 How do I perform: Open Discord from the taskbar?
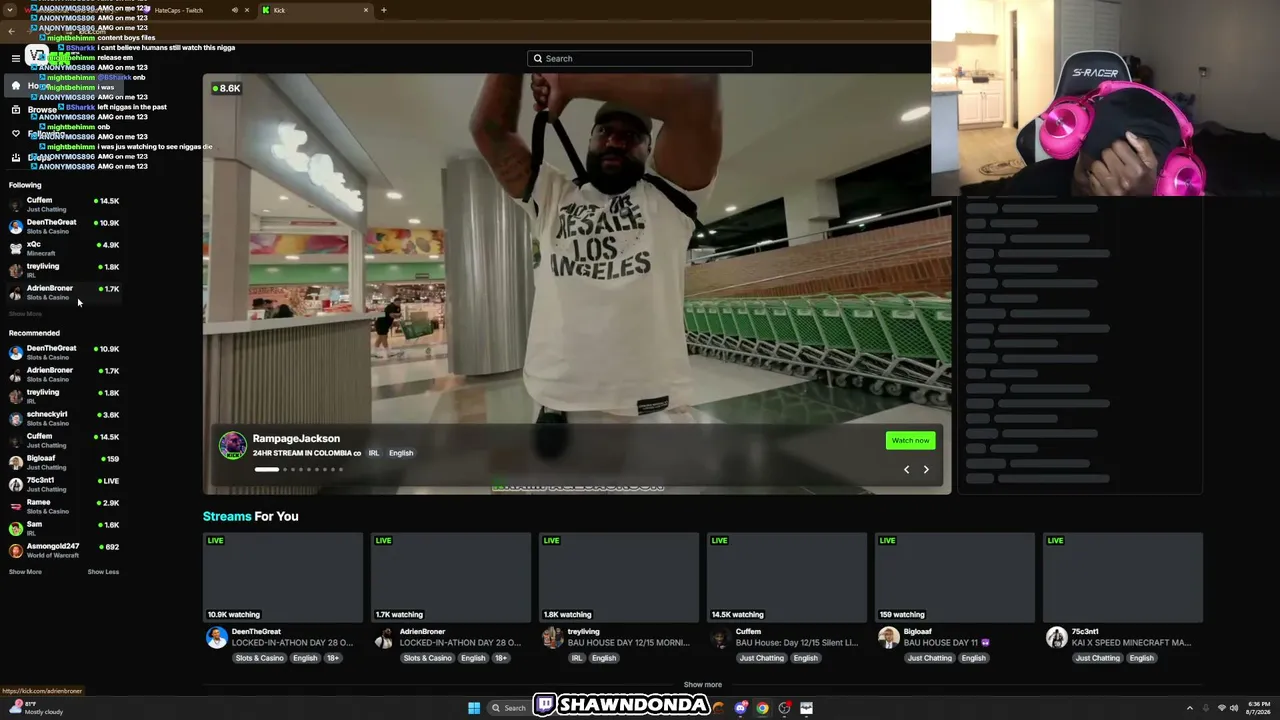741,708
